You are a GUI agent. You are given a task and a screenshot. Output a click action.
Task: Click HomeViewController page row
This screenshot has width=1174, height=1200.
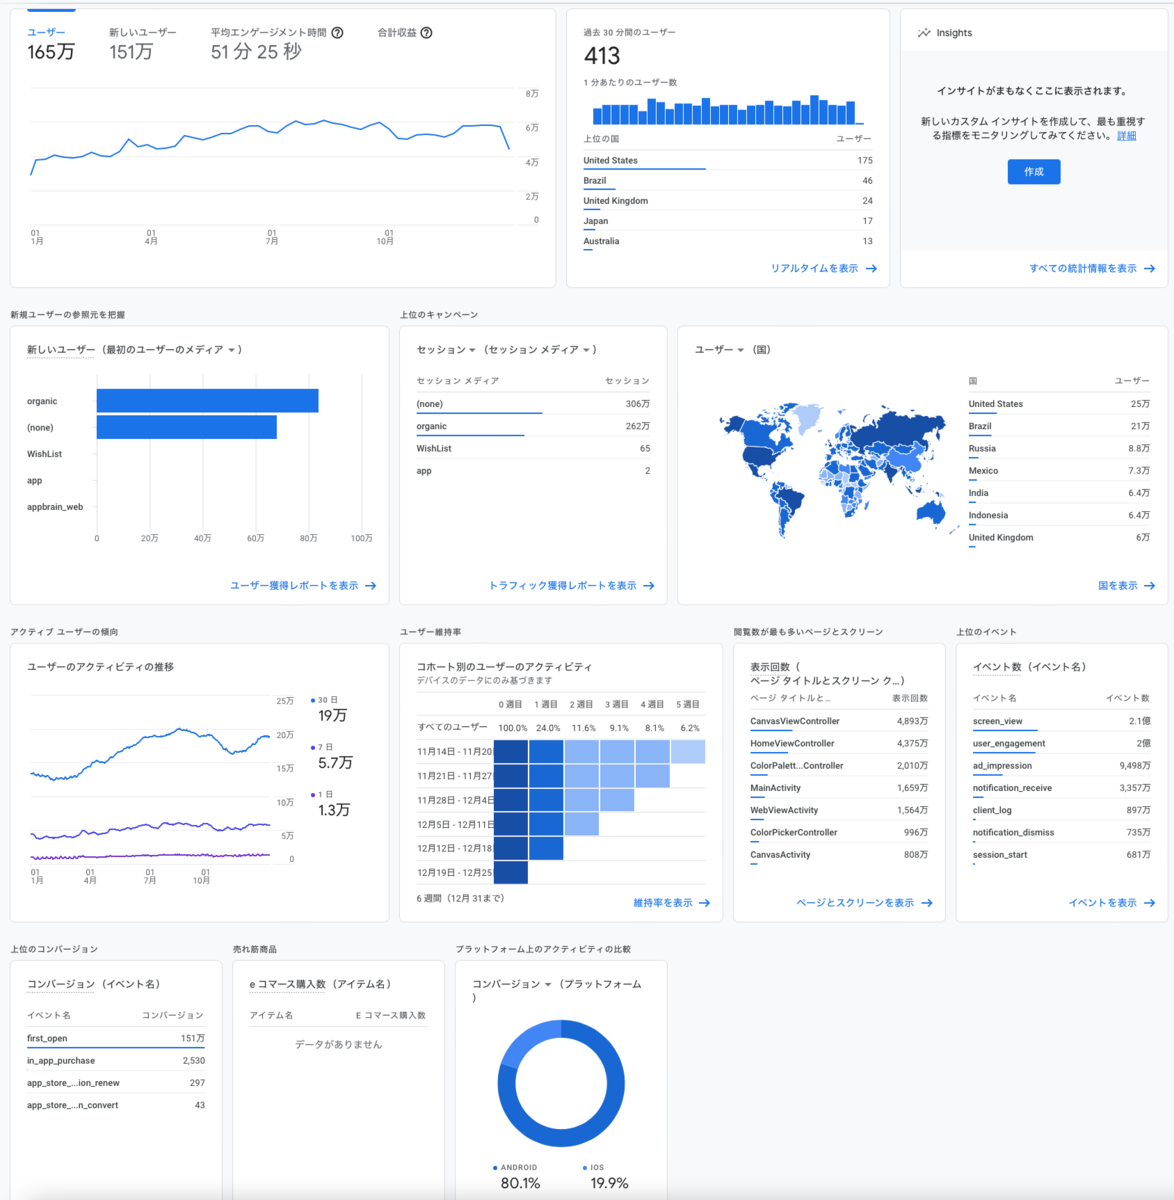click(x=839, y=744)
